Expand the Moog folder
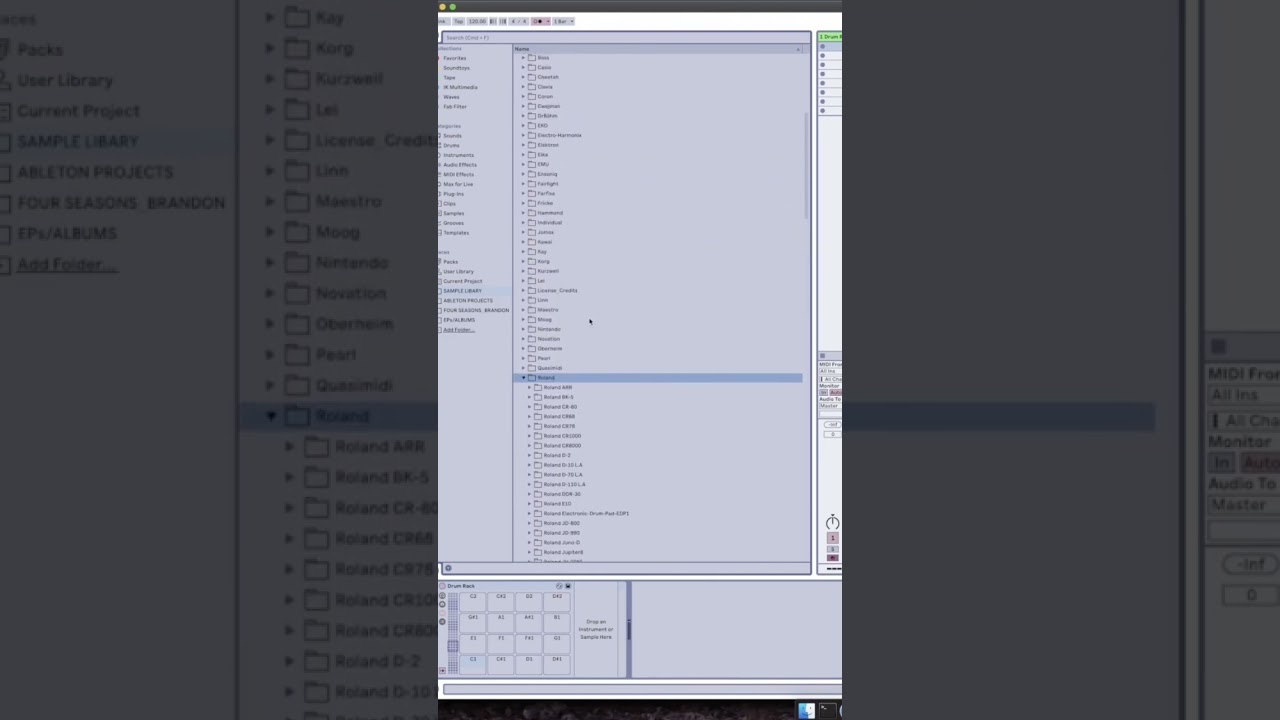 coord(522,320)
